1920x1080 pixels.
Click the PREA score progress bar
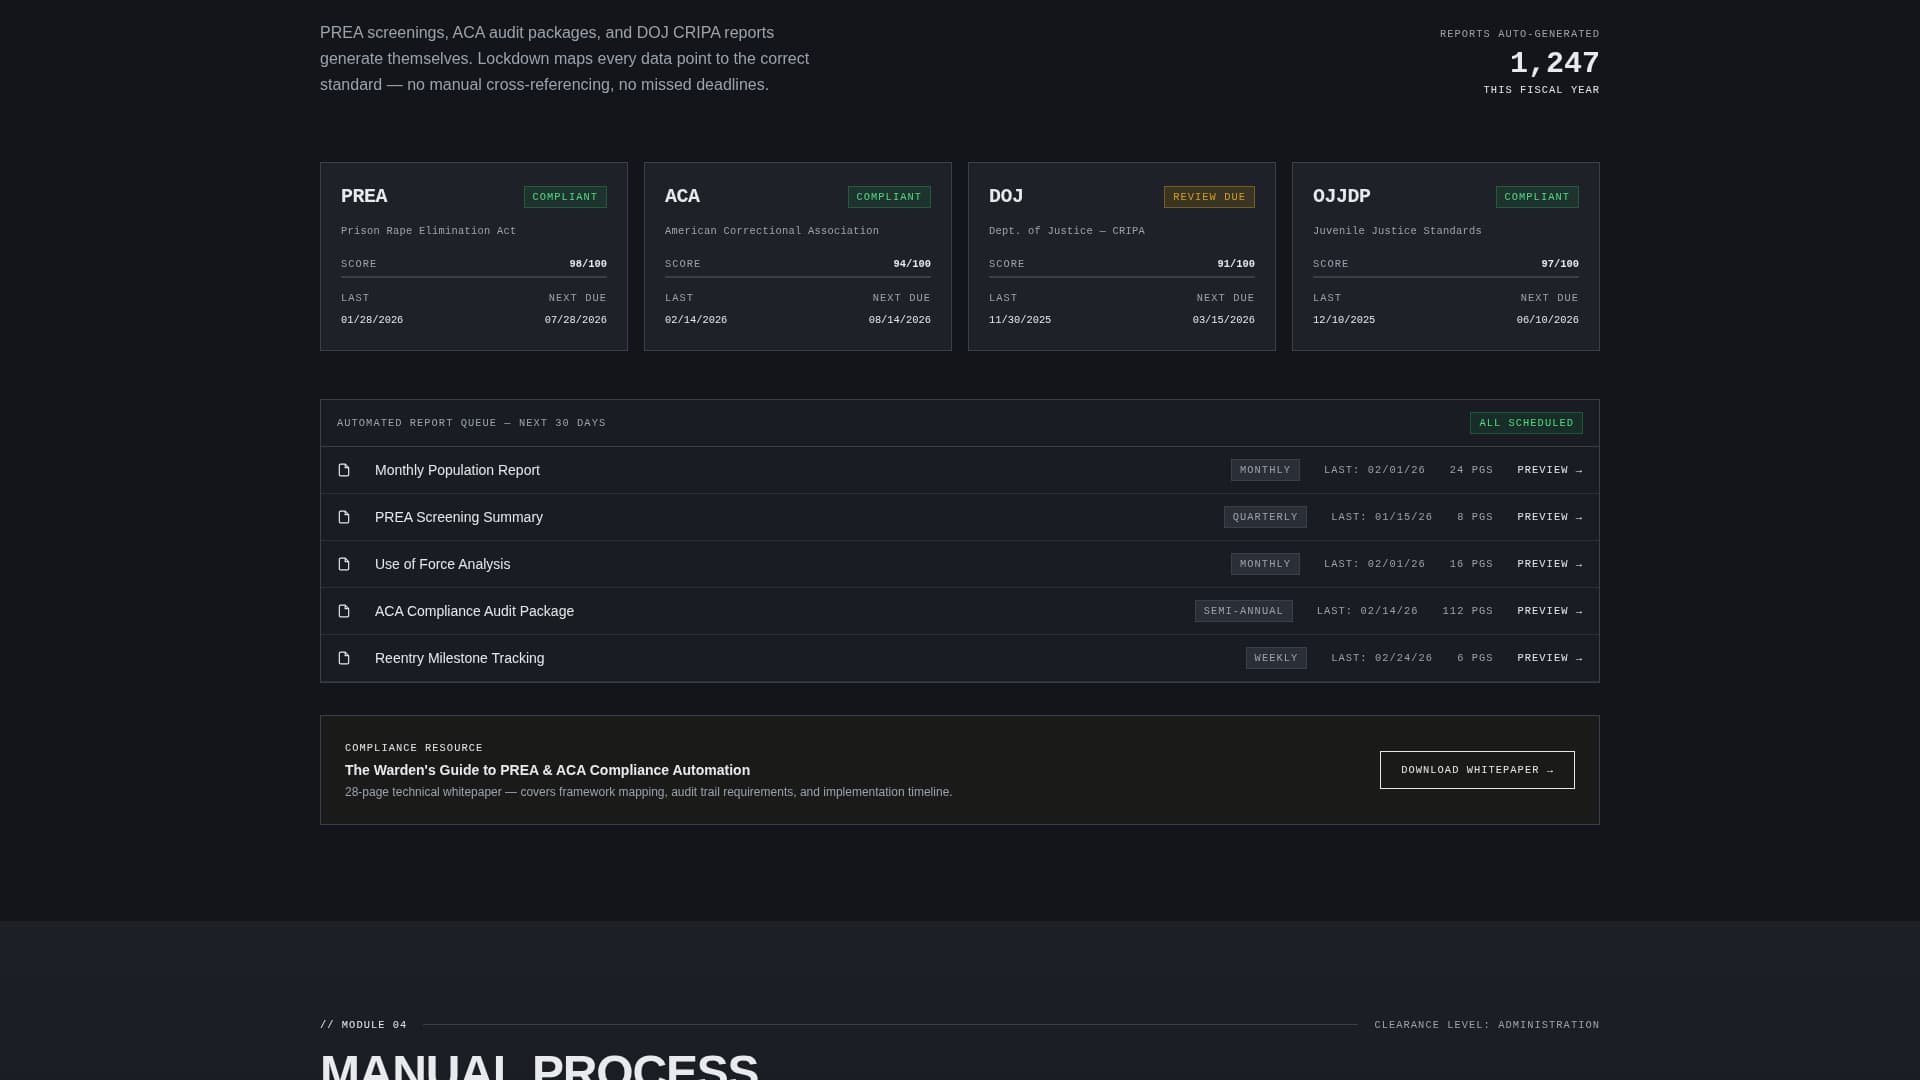tap(474, 277)
